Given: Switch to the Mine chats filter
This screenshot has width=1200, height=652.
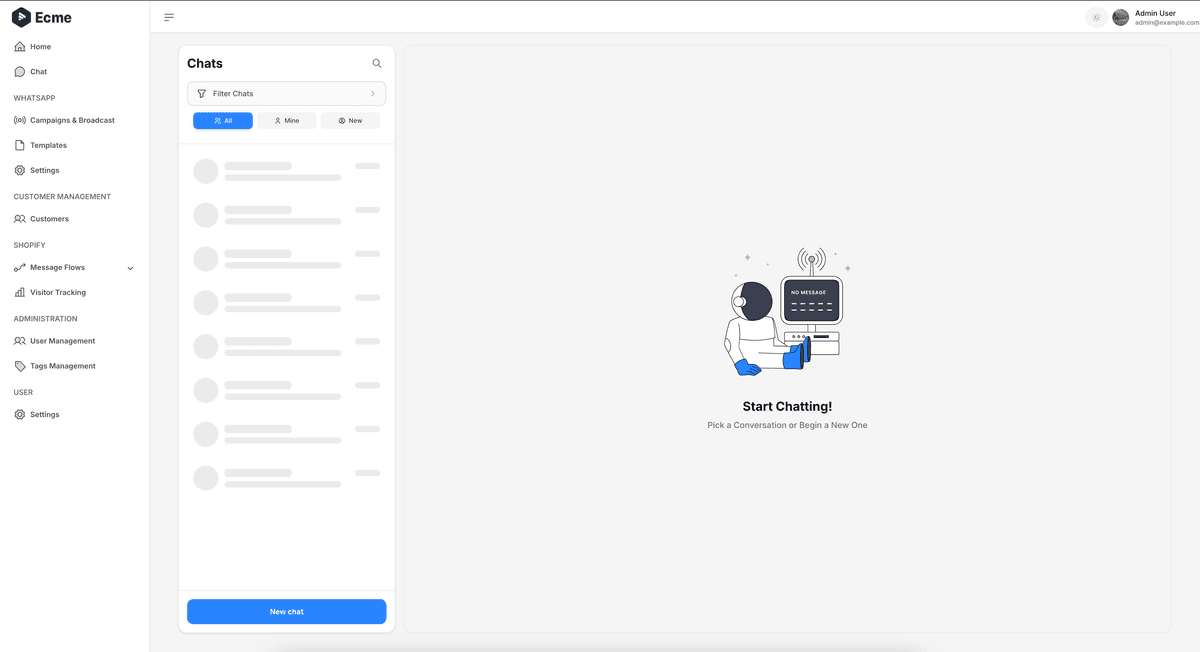Looking at the screenshot, I should [287, 119].
